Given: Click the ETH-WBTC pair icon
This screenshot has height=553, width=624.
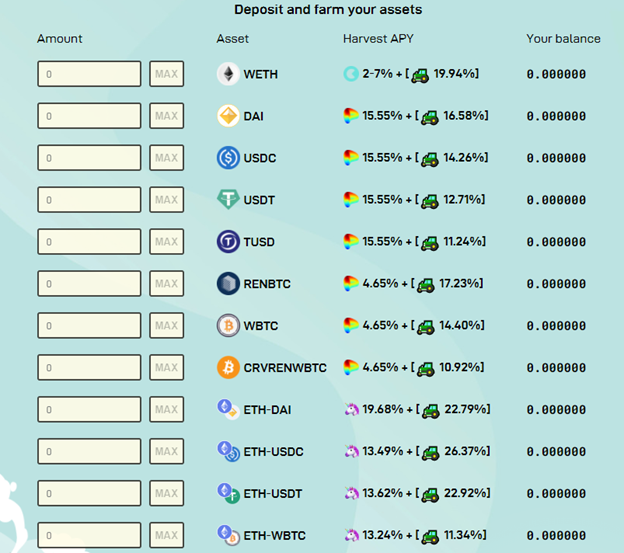Looking at the screenshot, I should [x=228, y=535].
